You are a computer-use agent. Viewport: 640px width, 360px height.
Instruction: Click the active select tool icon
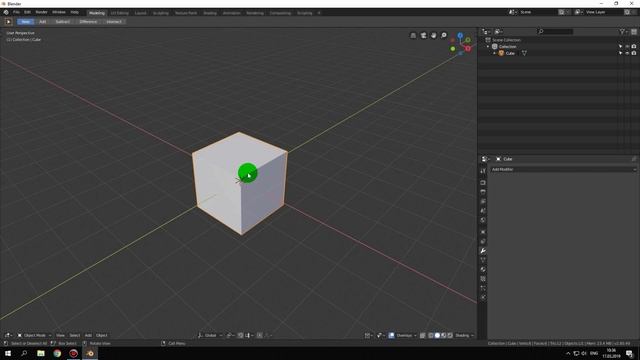tap(8, 22)
